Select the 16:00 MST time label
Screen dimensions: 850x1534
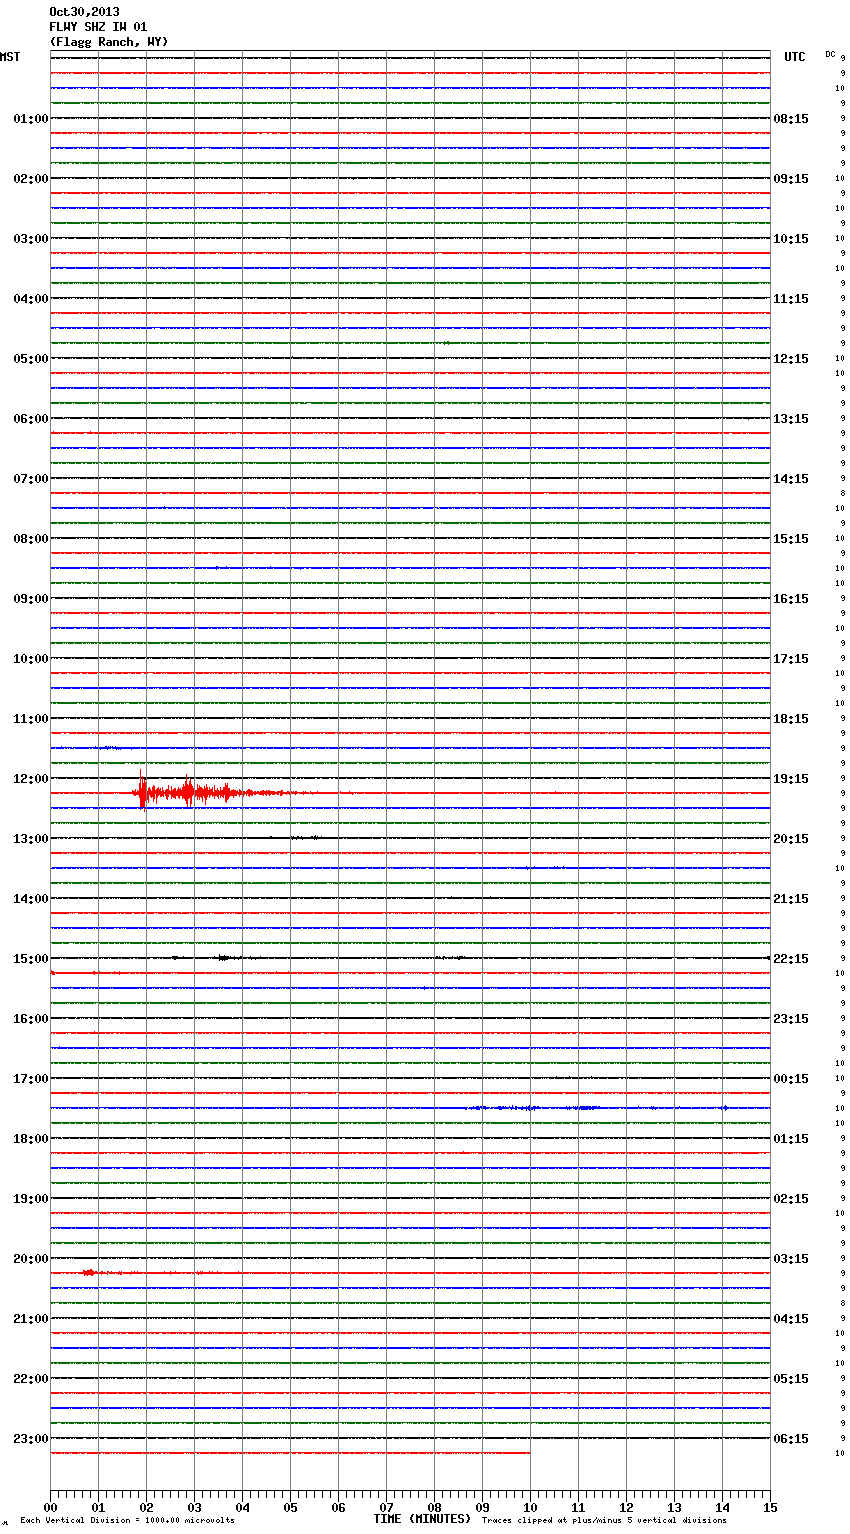point(31,1018)
